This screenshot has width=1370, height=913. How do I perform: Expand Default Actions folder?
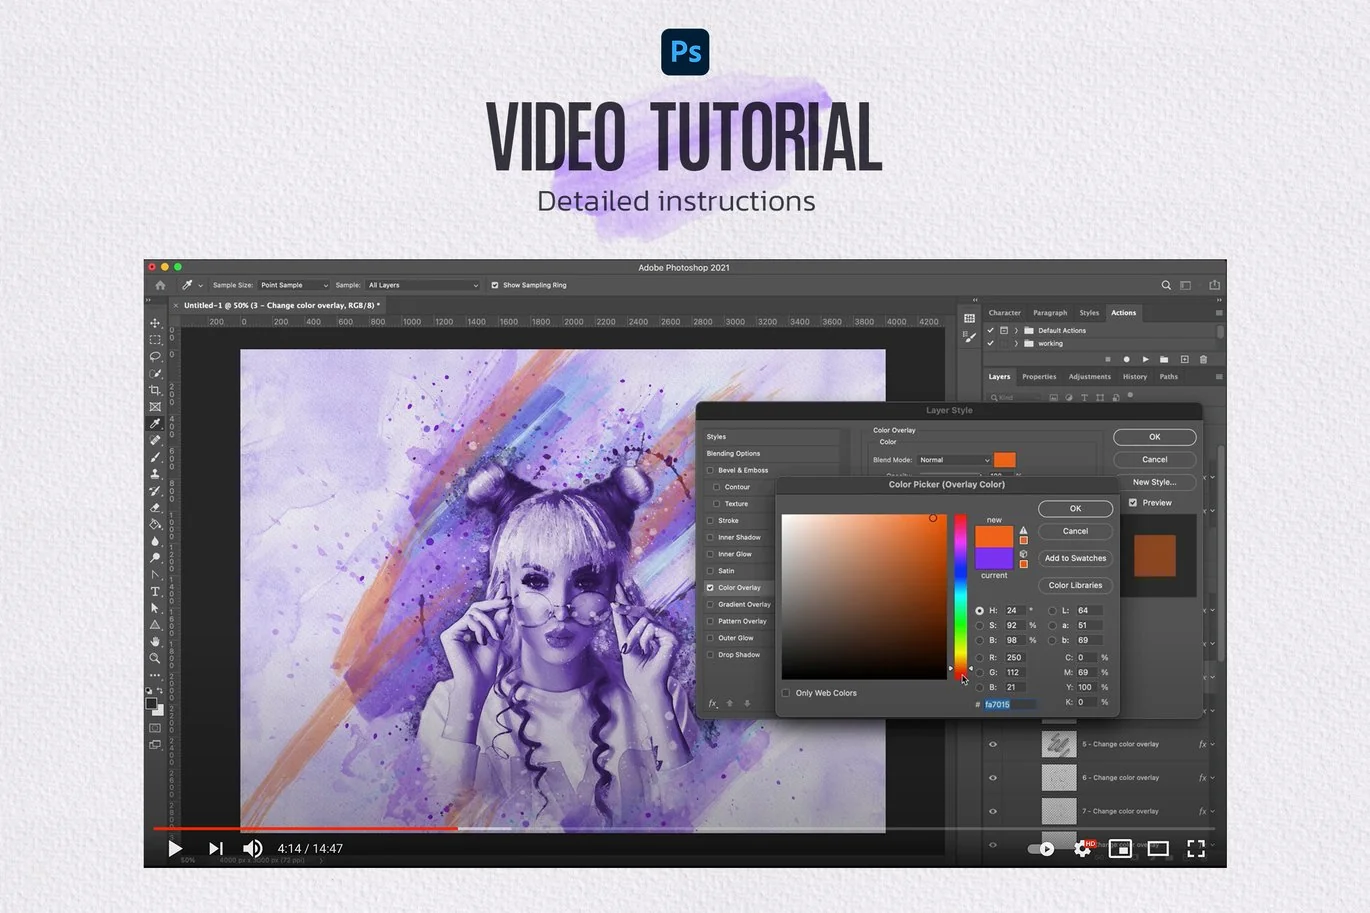click(x=1016, y=330)
